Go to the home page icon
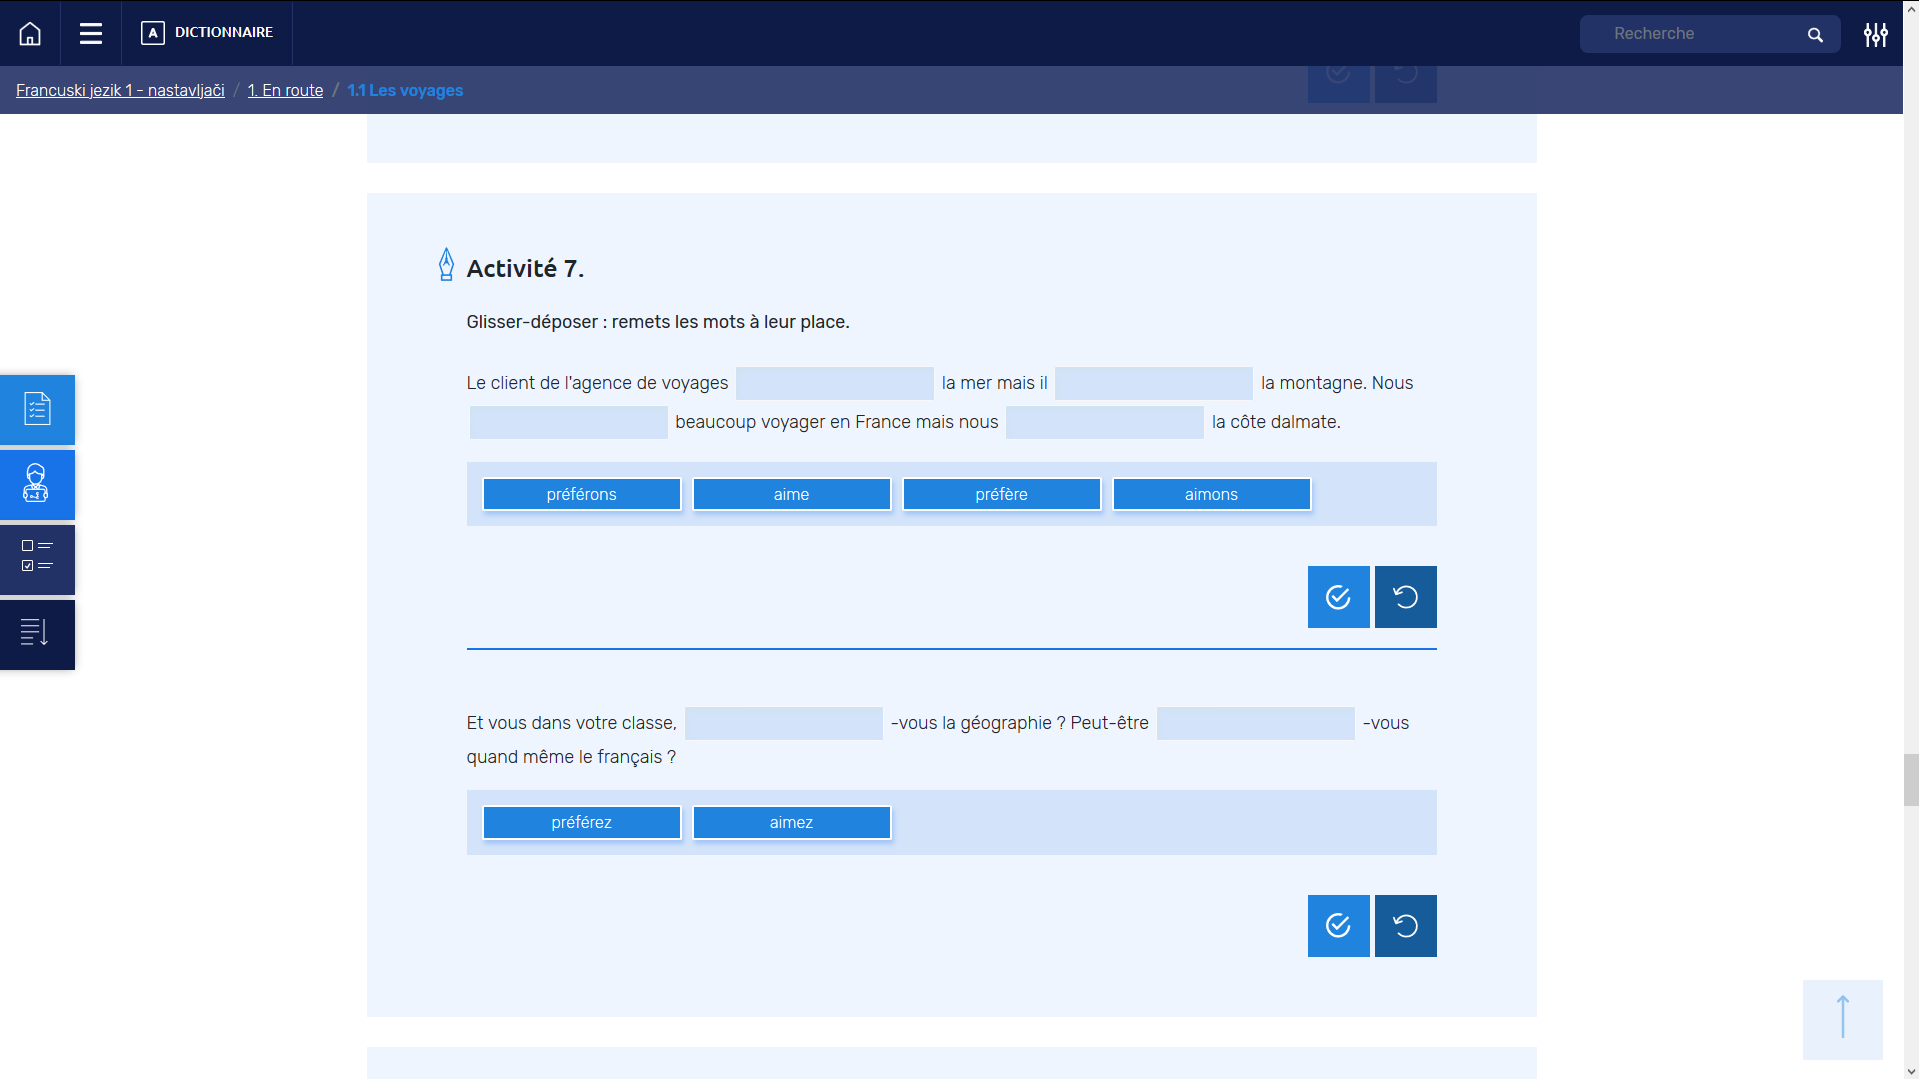The height and width of the screenshot is (1079, 1919). [30, 34]
